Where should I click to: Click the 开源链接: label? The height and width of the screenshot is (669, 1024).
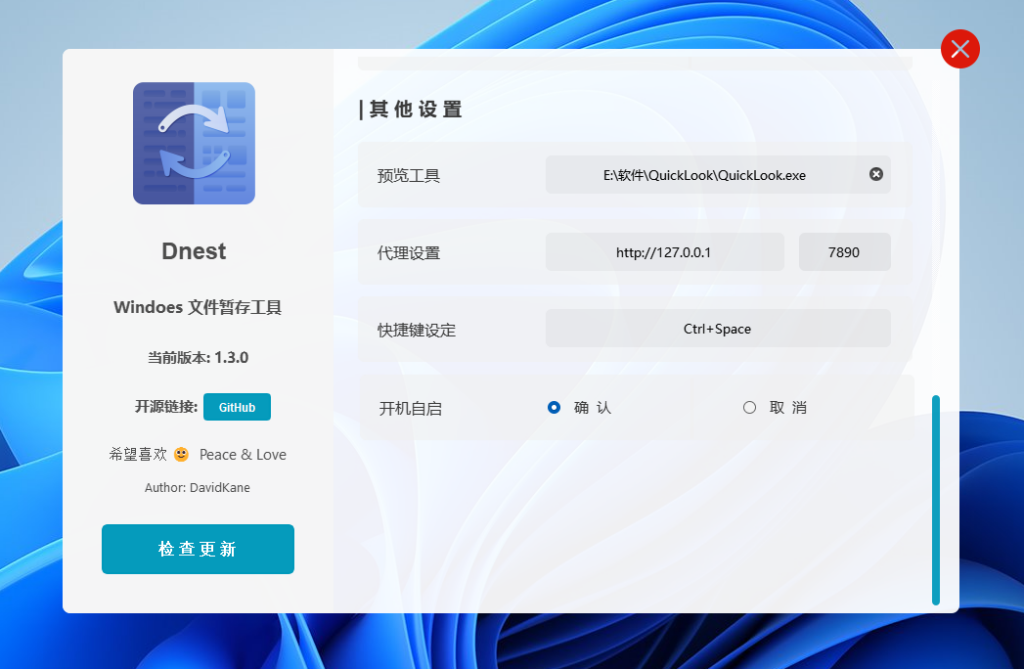coord(166,407)
